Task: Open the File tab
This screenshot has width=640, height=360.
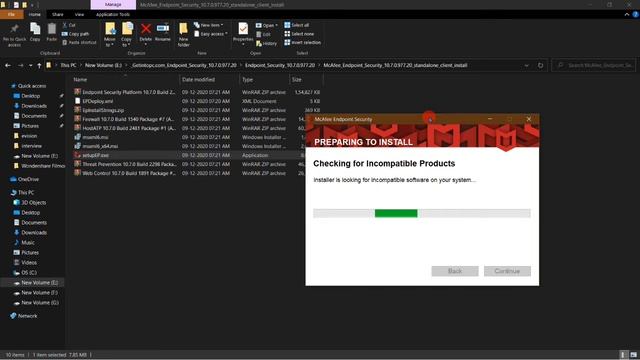Action: (x=11, y=15)
